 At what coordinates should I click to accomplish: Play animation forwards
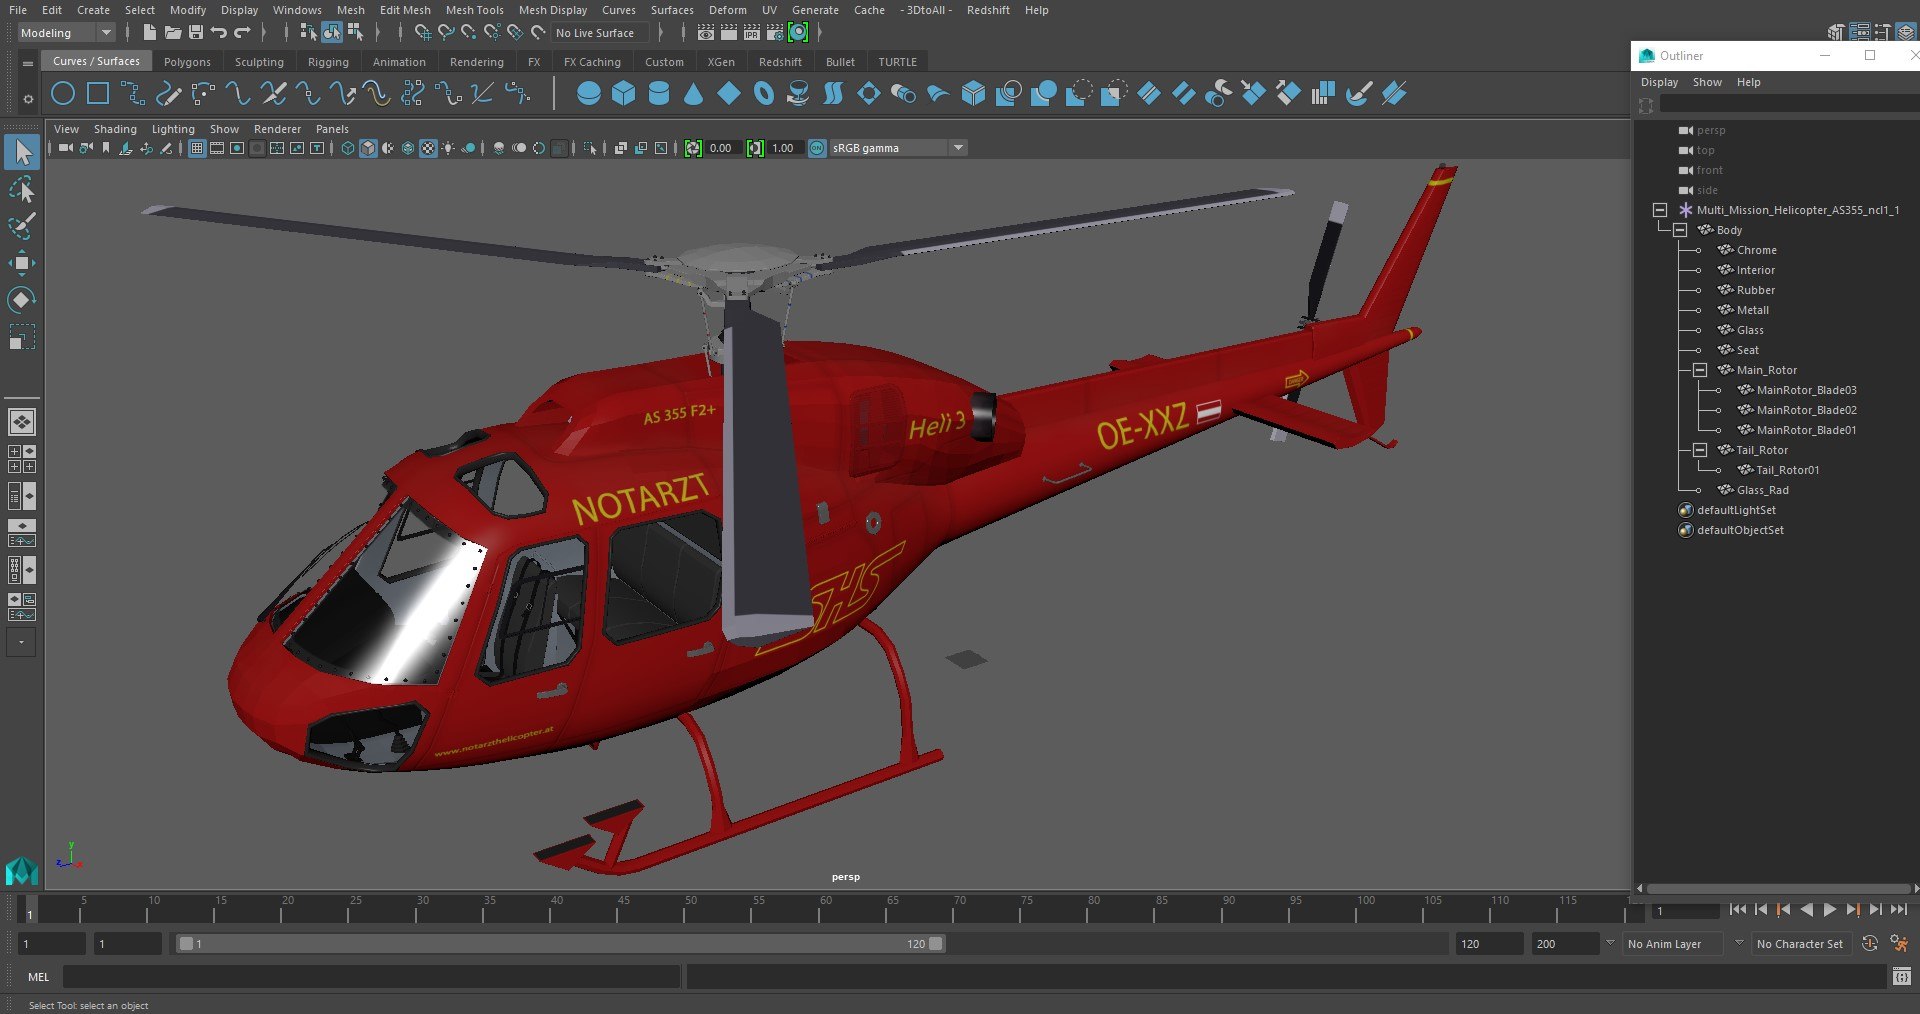tap(1829, 909)
